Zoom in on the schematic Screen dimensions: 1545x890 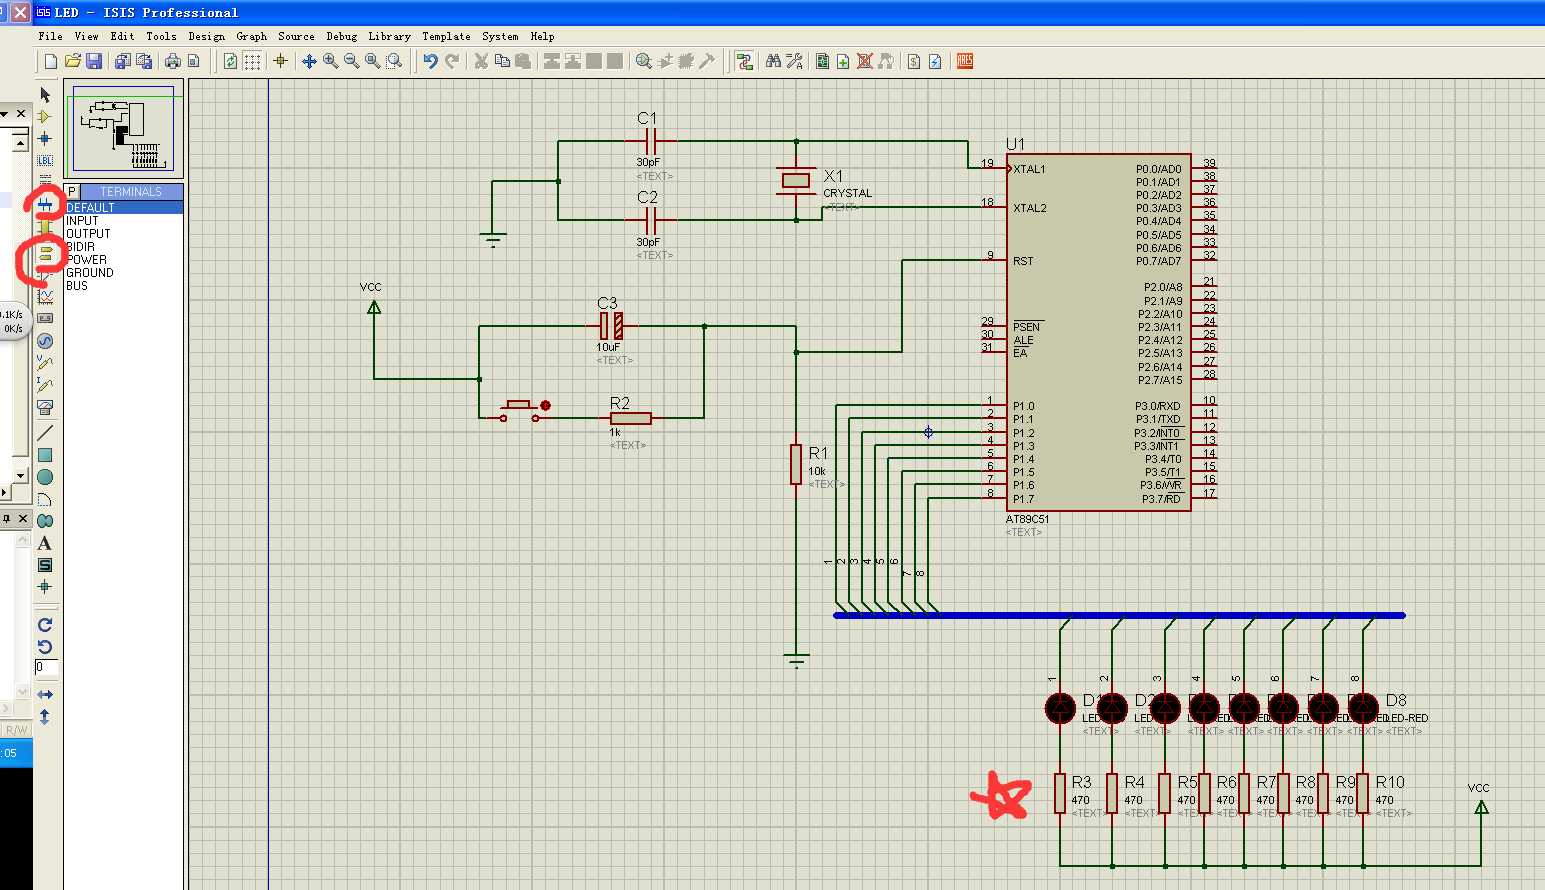pos(331,61)
